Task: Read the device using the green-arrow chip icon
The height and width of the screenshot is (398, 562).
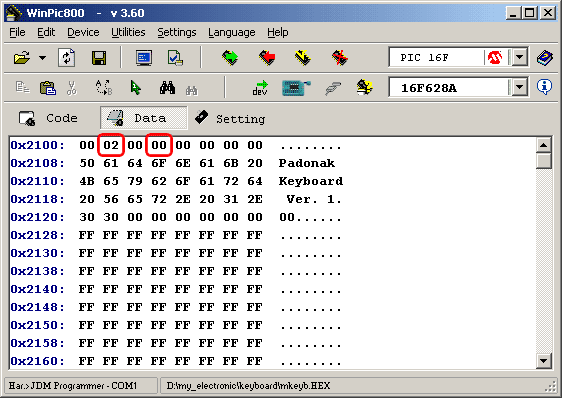Action: 230,58
